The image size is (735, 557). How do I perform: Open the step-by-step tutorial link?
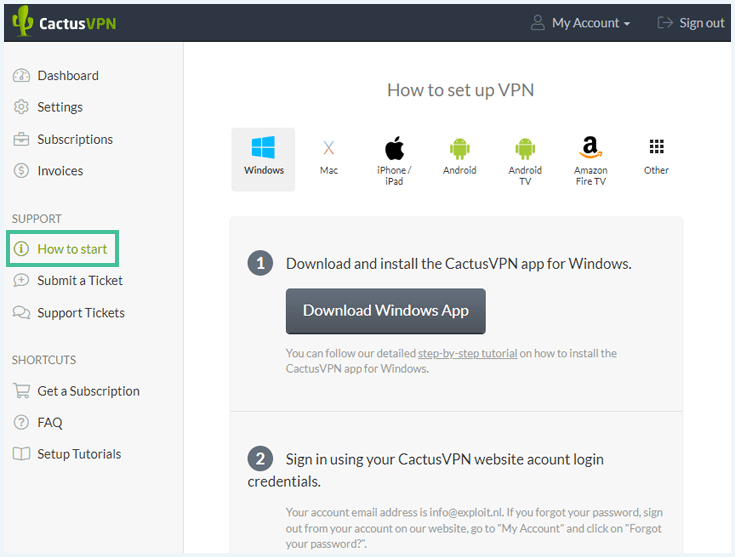pyautogui.click(x=467, y=353)
